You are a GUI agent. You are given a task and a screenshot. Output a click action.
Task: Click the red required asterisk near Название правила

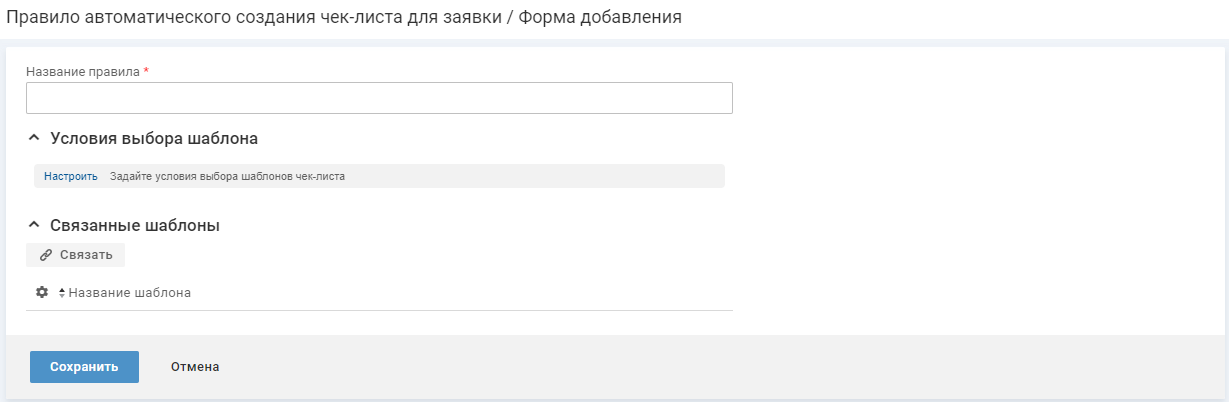146,72
